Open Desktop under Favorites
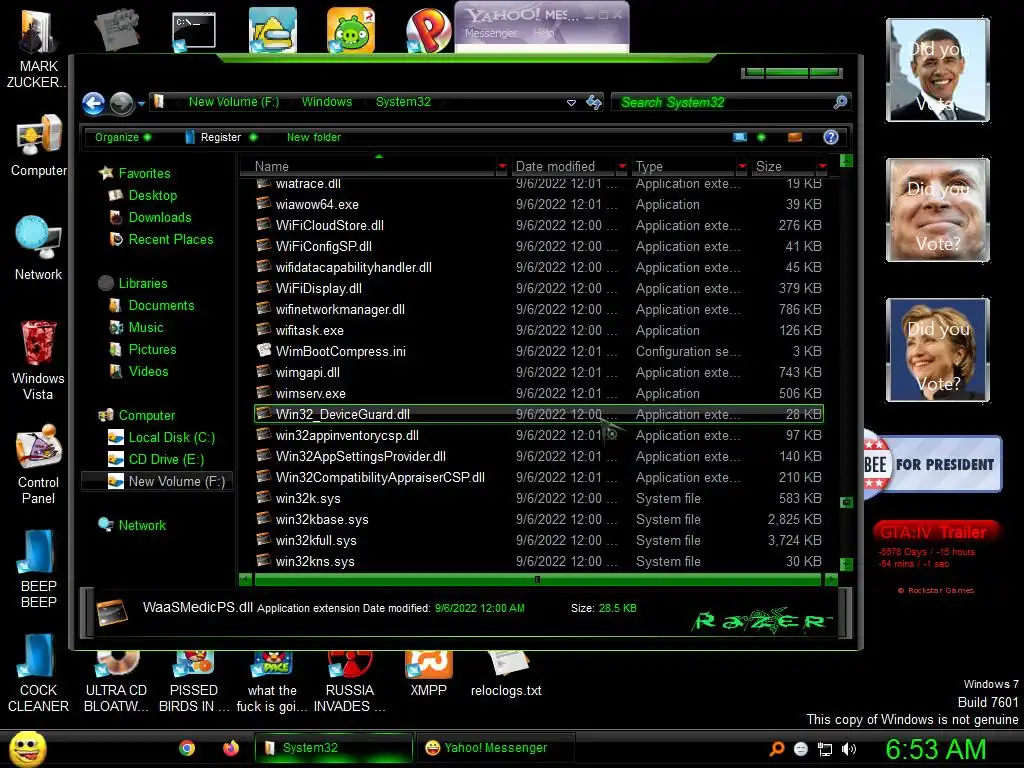Screen dimensions: 1024x768 (152, 195)
